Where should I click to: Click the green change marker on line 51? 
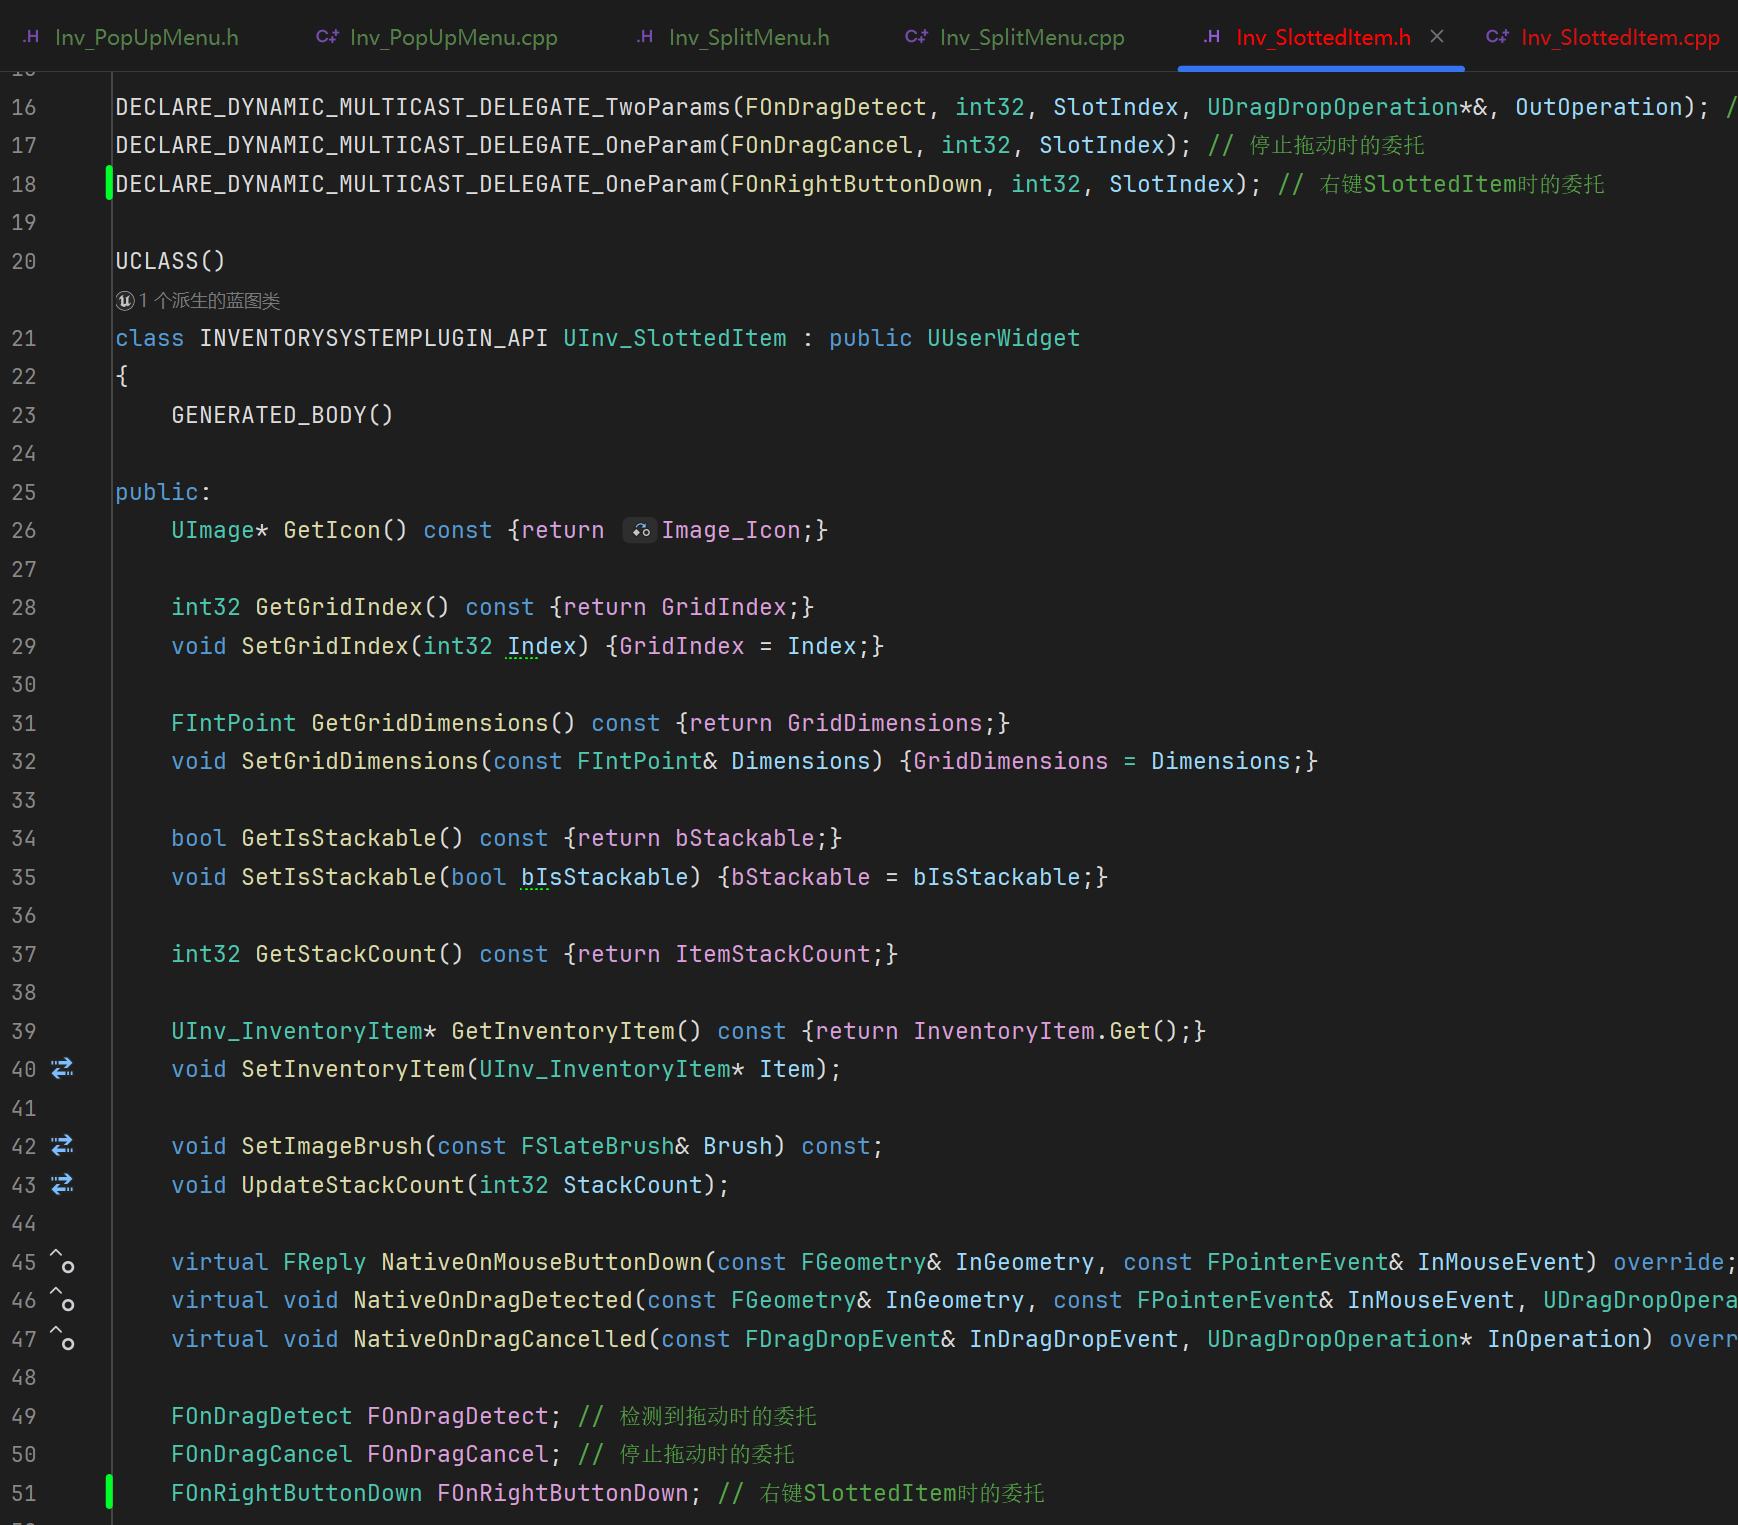click(x=109, y=1493)
